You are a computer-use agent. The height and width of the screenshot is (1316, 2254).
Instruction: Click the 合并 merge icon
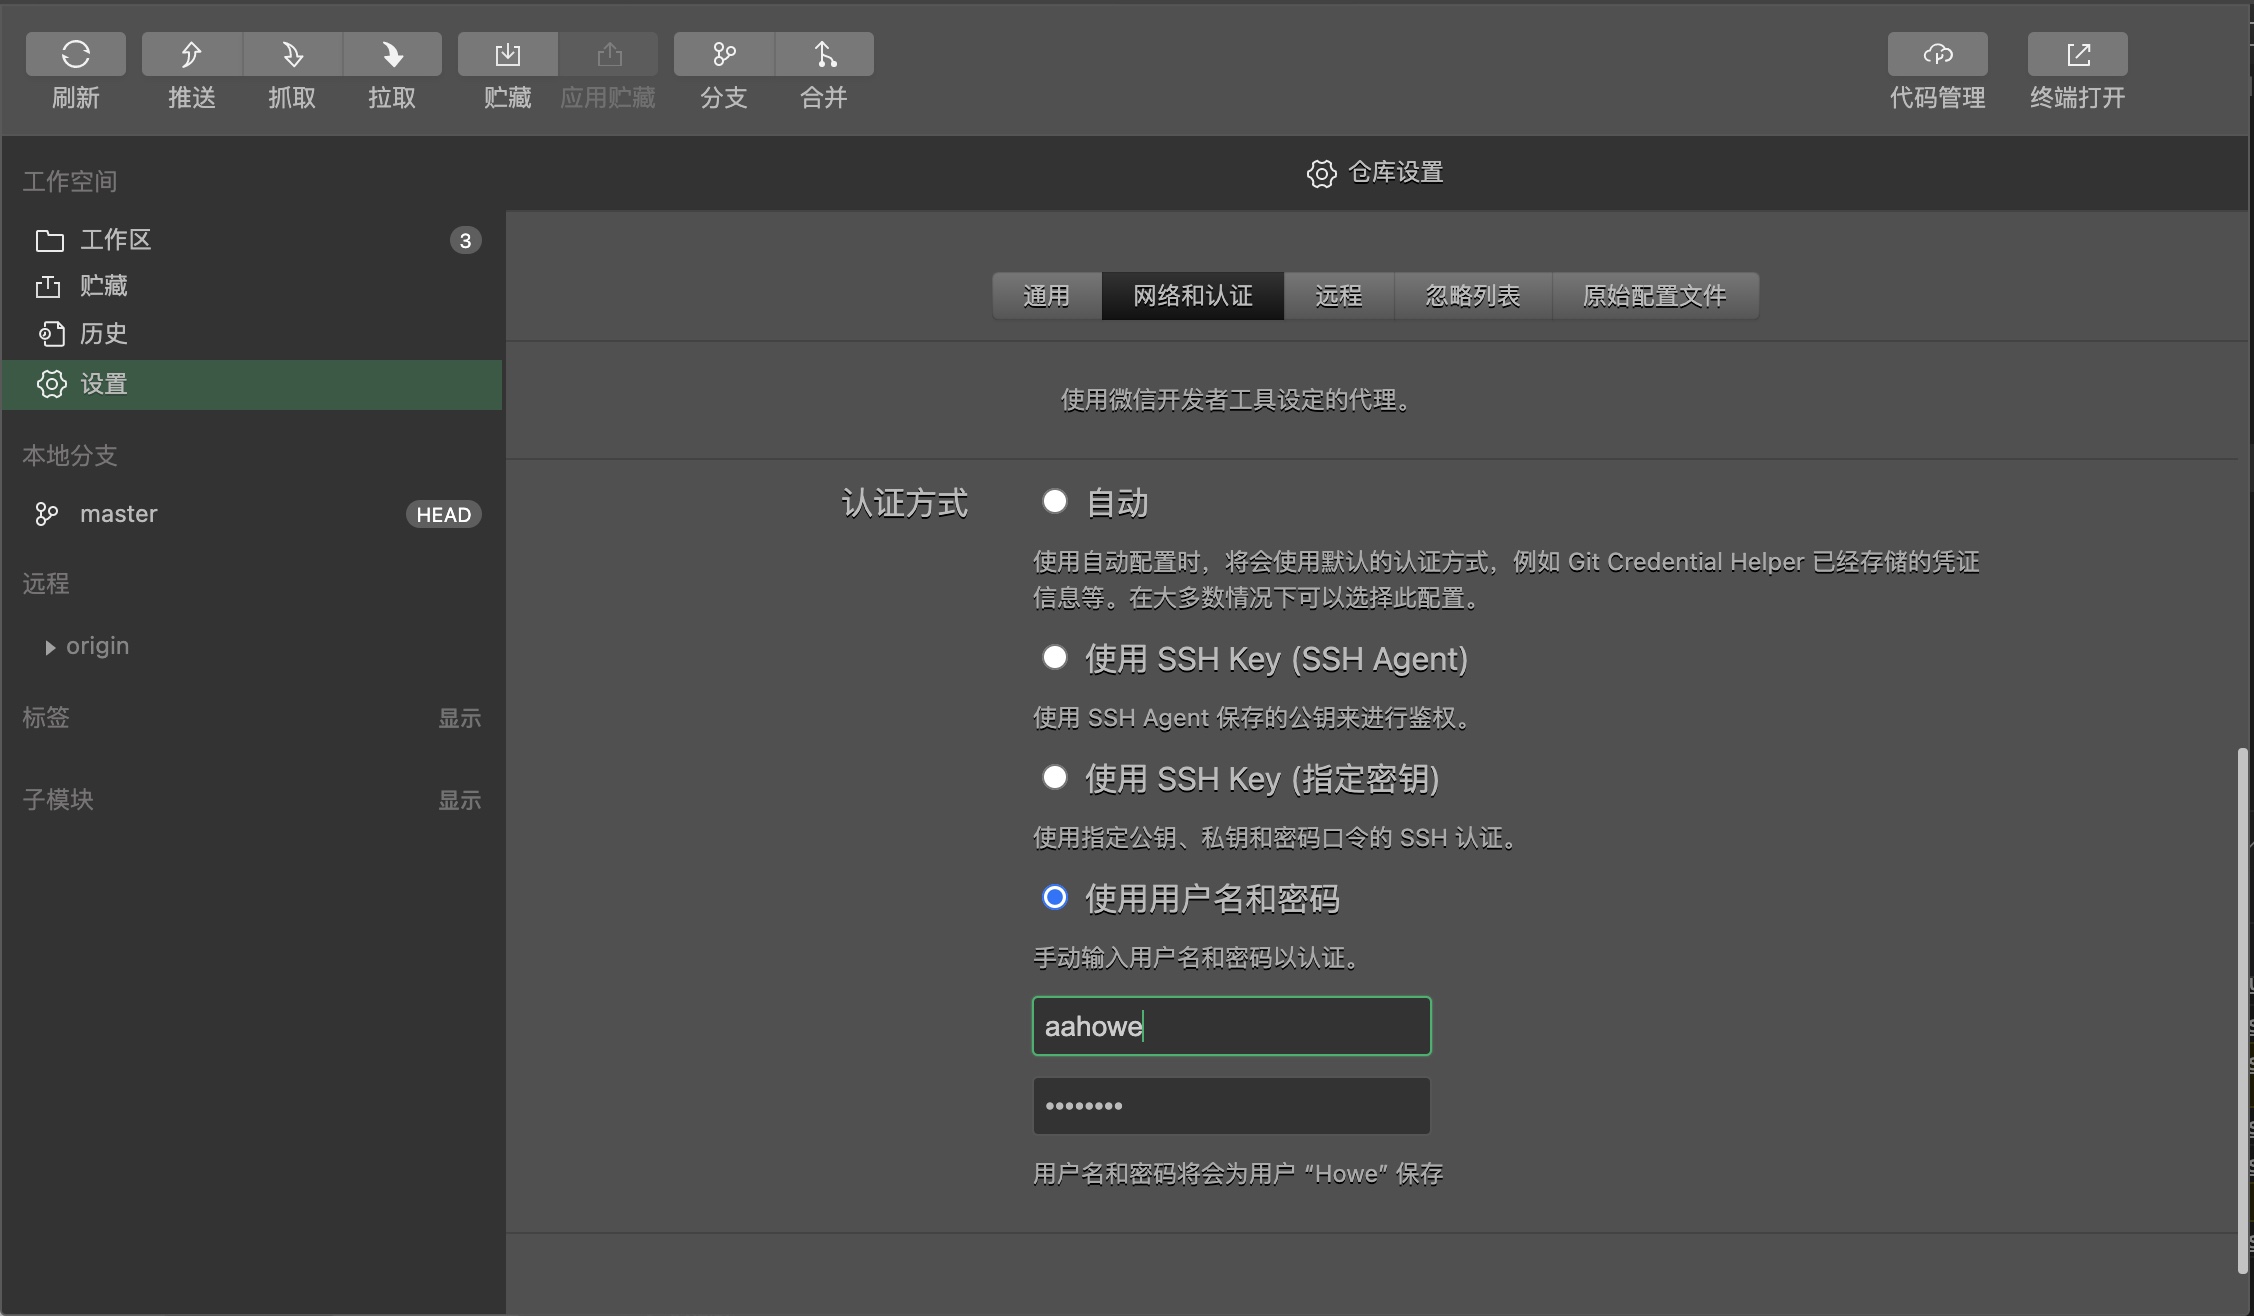click(x=824, y=54)
